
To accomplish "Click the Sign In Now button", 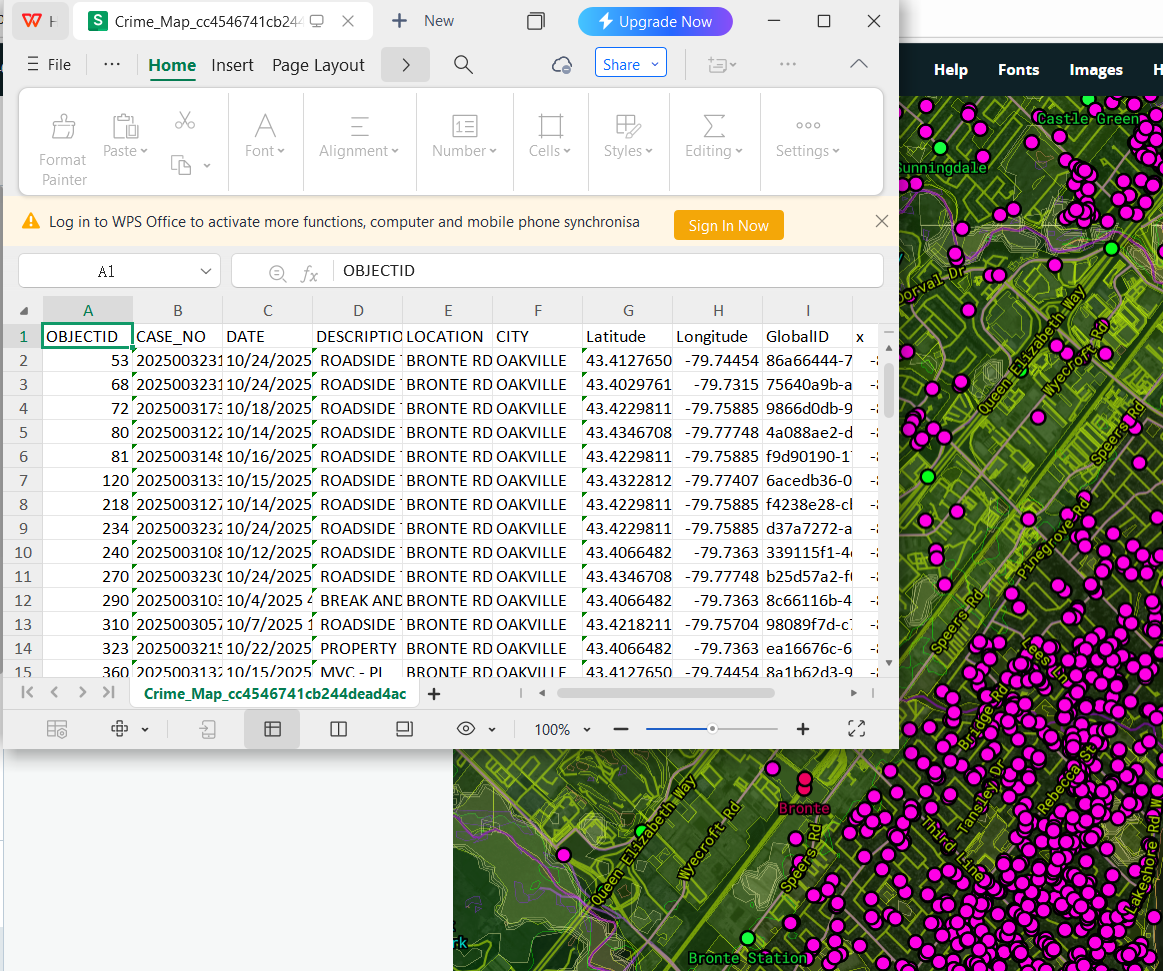I will [x=728, y=224].
